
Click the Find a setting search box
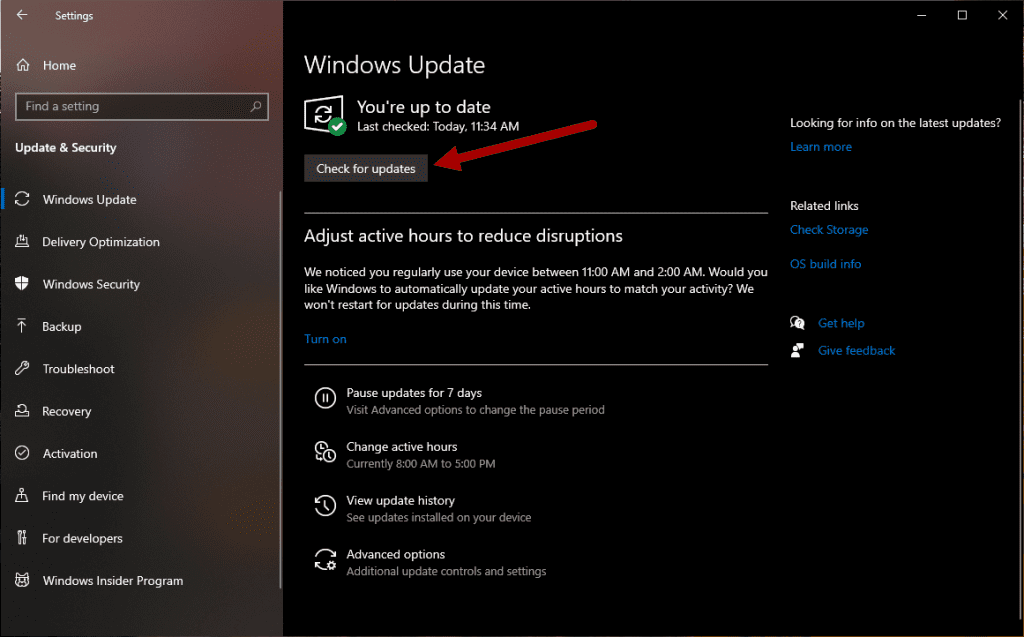tap(141, 106)
